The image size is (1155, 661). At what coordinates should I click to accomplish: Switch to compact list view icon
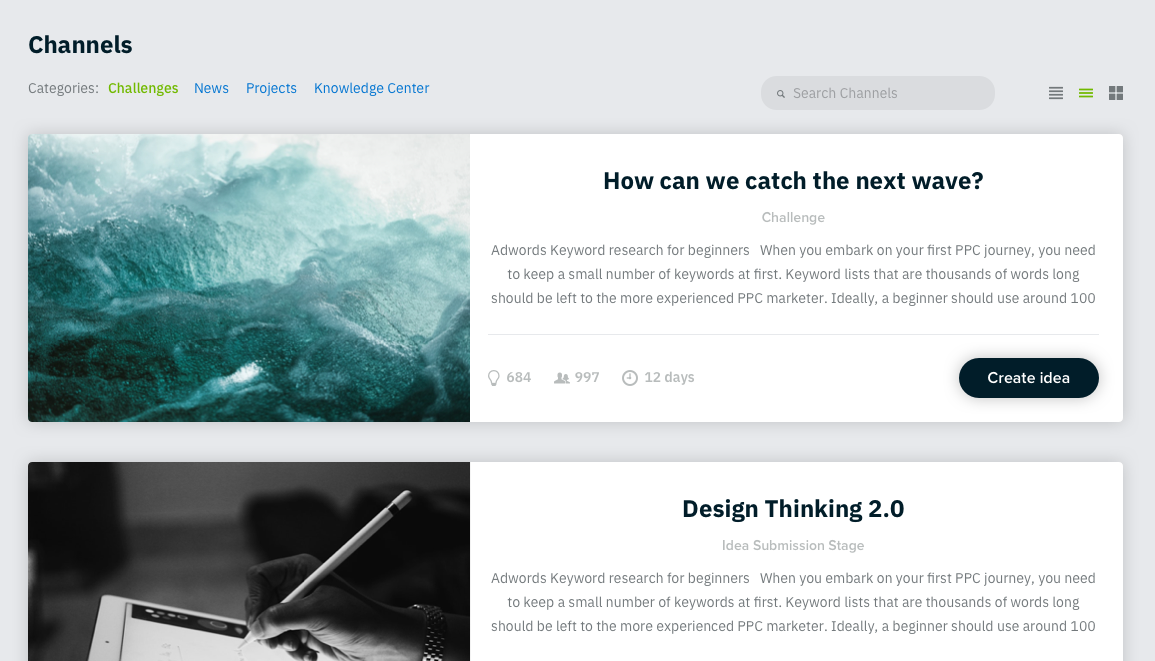[1056, 93]
